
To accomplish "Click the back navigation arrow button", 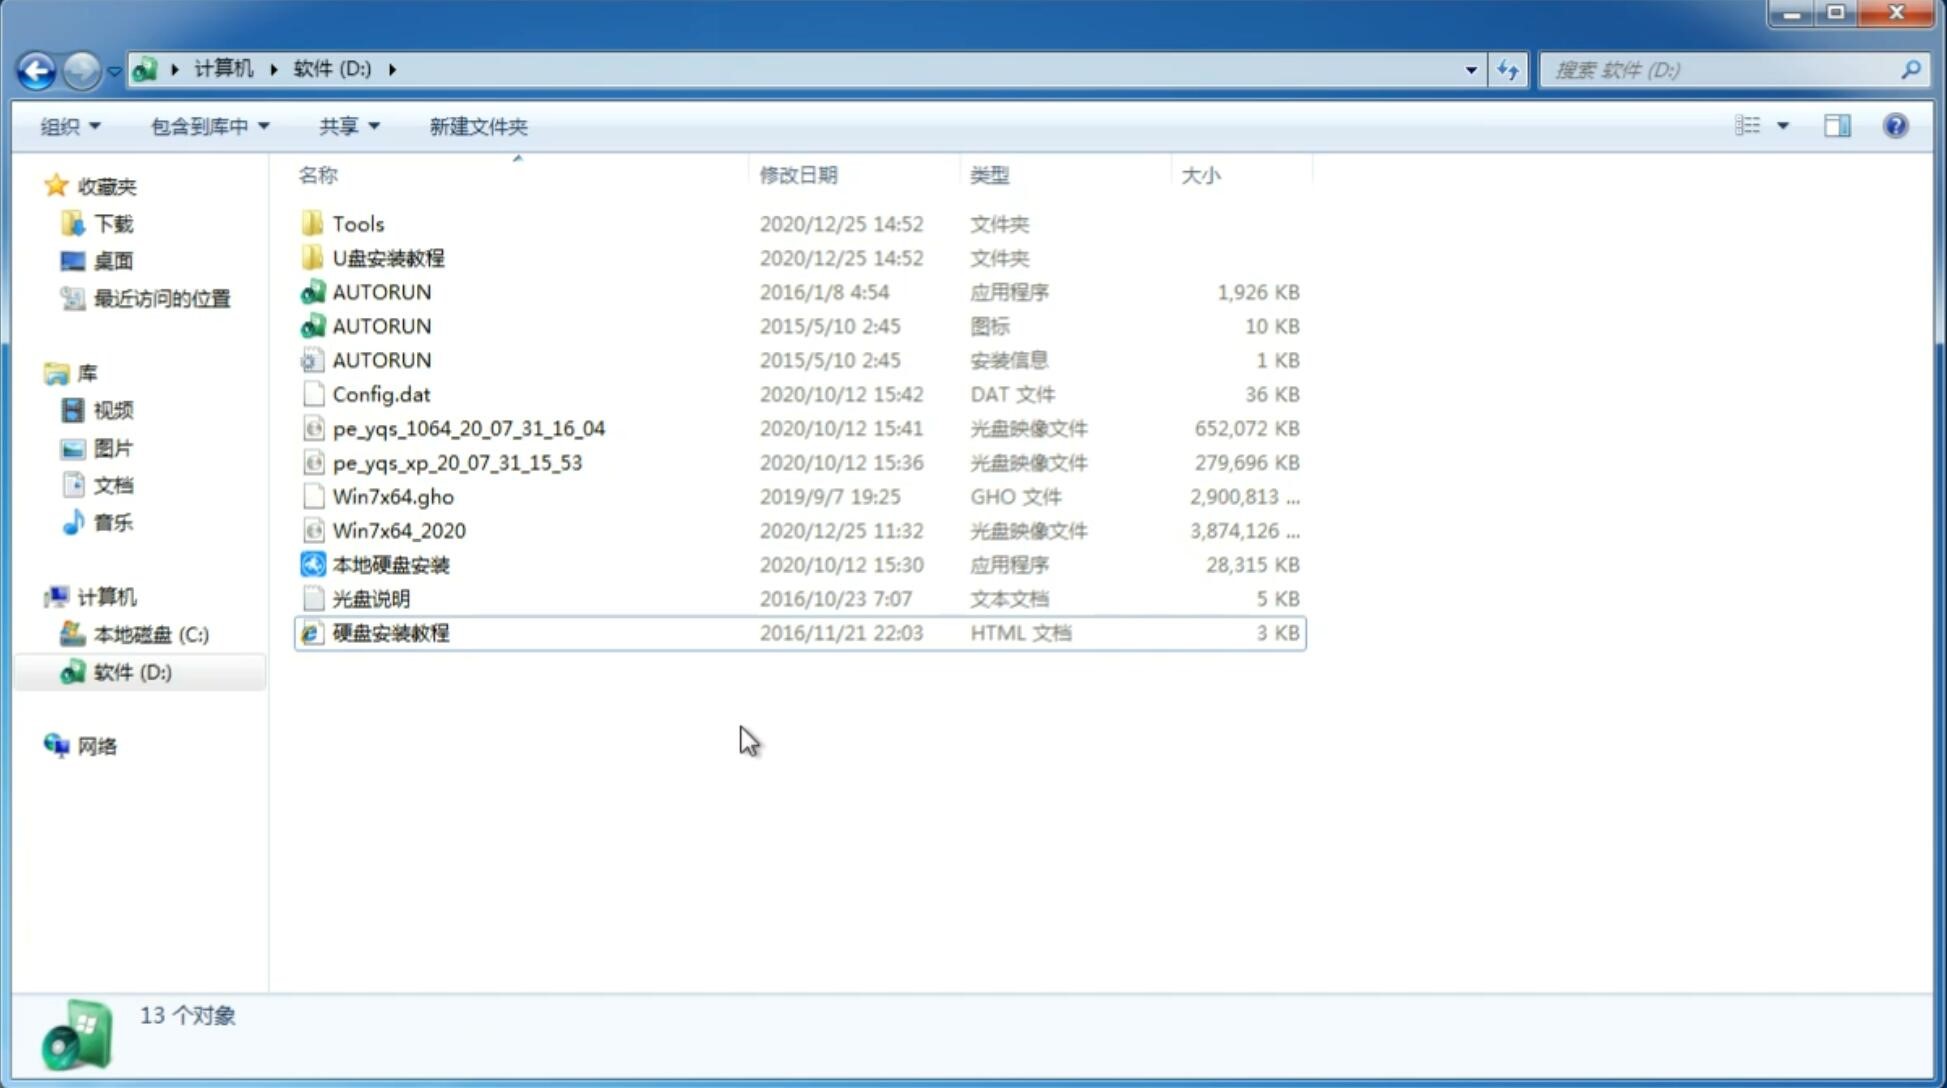I will pyautogui.click(x=36, y=68).
